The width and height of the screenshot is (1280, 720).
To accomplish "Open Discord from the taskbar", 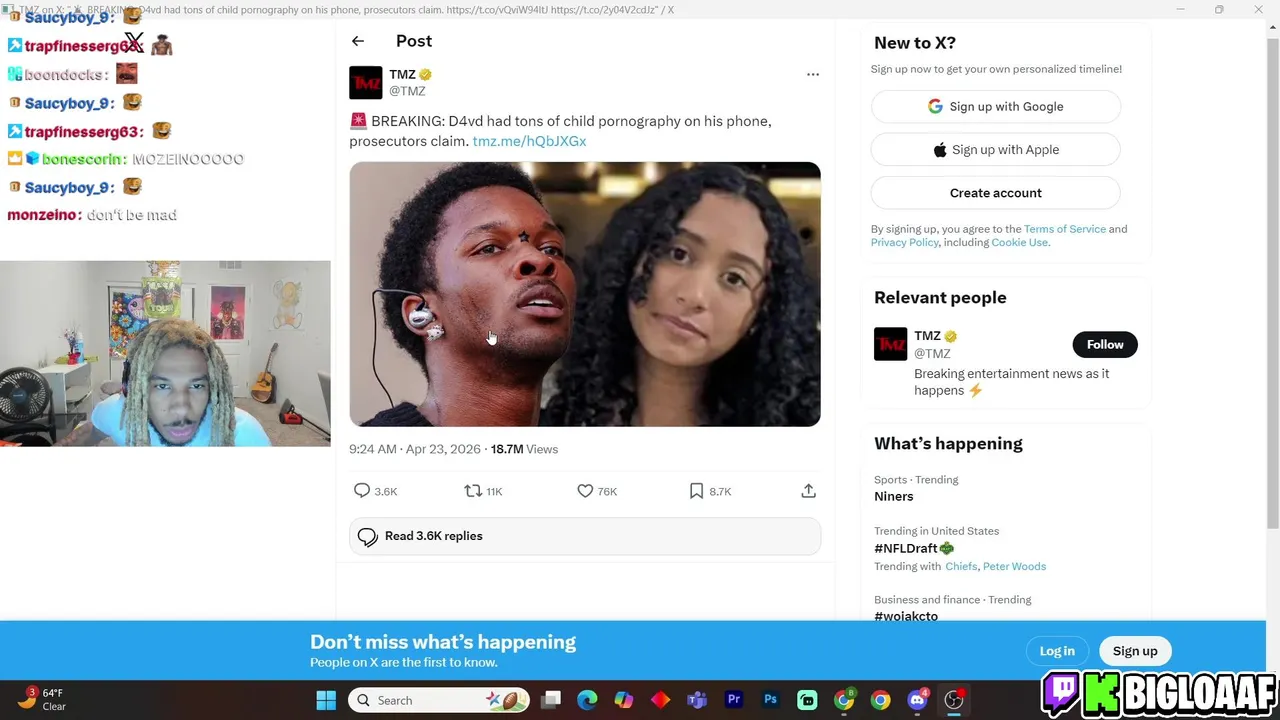I will coord(917,700).
